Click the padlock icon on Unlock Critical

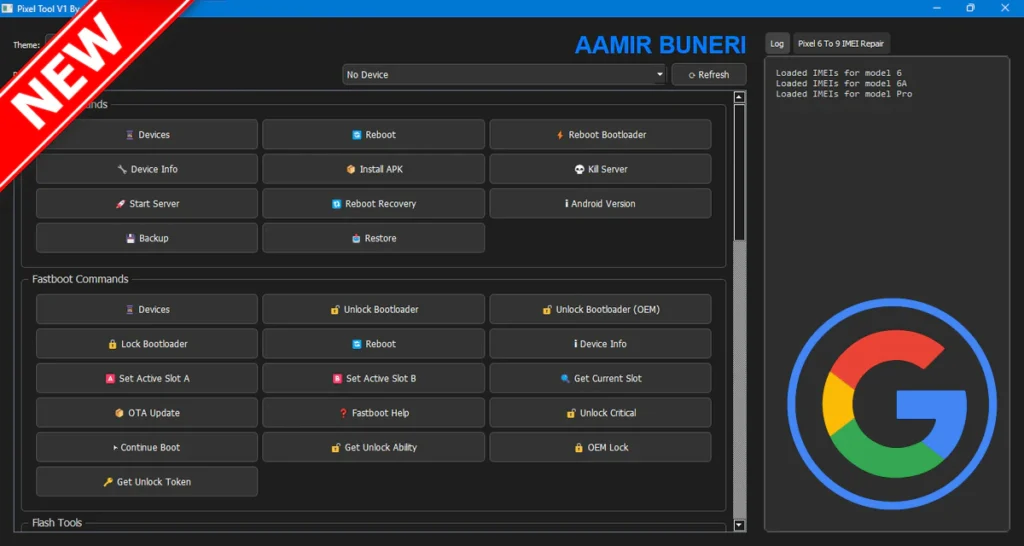(x=571, y=413)
